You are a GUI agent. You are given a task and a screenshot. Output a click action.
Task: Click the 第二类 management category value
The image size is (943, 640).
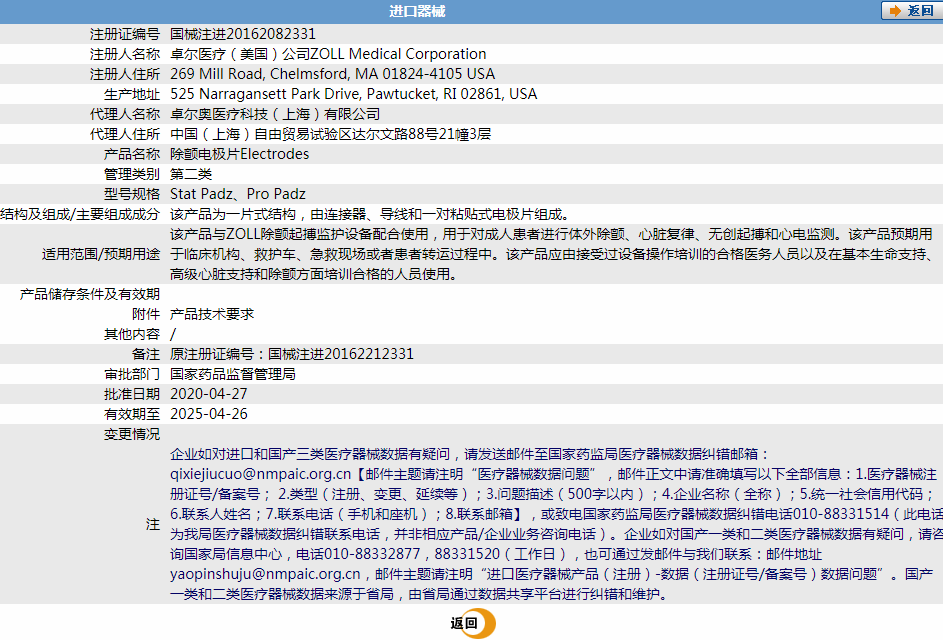(191, 174)
